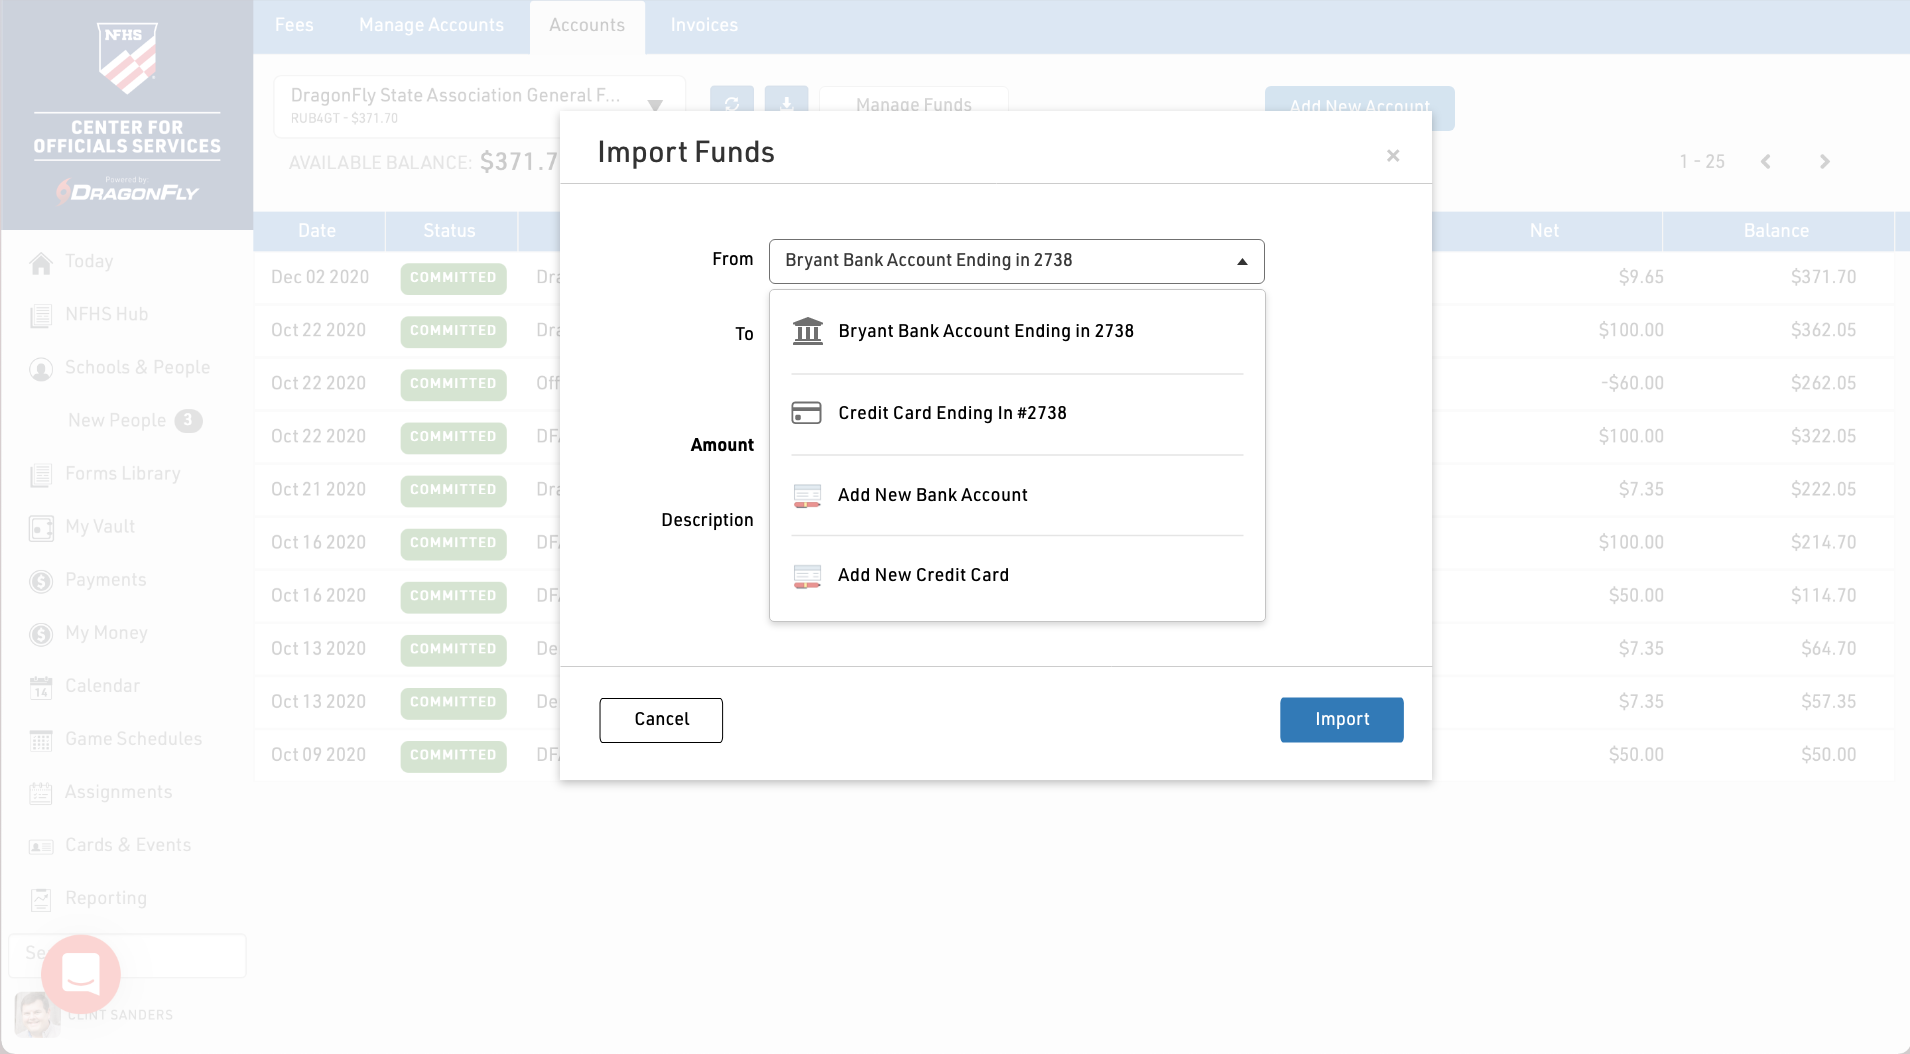Click the download icon in the toolbar

click(787, 104)
